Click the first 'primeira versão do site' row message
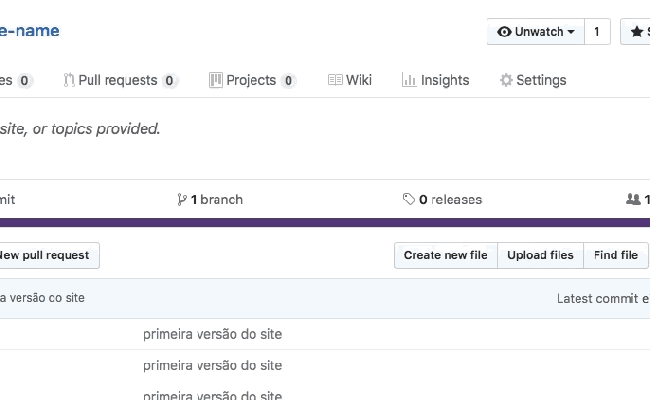The height and width of the screenshot is (400, 650). coord(212,334)
